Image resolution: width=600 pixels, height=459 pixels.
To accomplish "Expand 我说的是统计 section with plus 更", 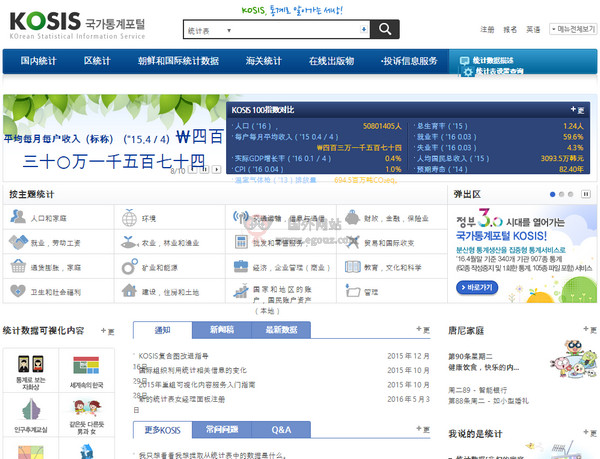I will click(x=590, y=433).
